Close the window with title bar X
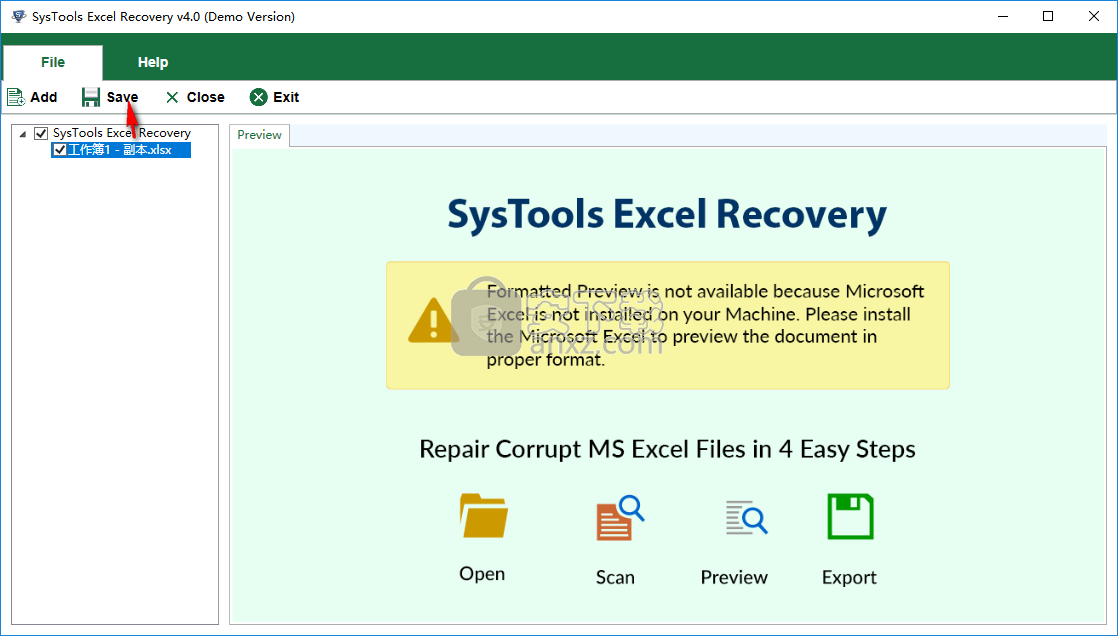The image size is (1118, 636). click(1094, 16)
